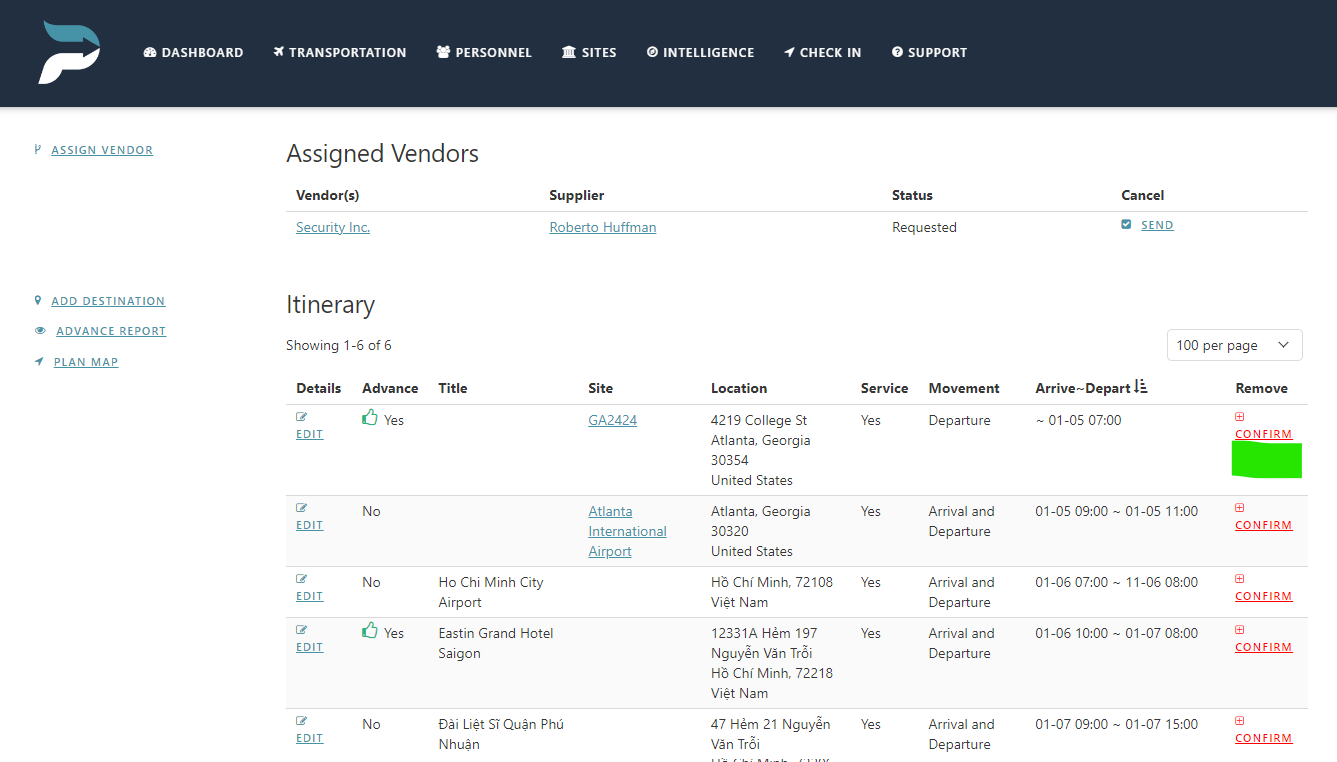The image size is (1337, 762).
Task: Toggle the Advance thumbs-up for Eastin Grand Hotel Saigon
Action: pos(368,632)
